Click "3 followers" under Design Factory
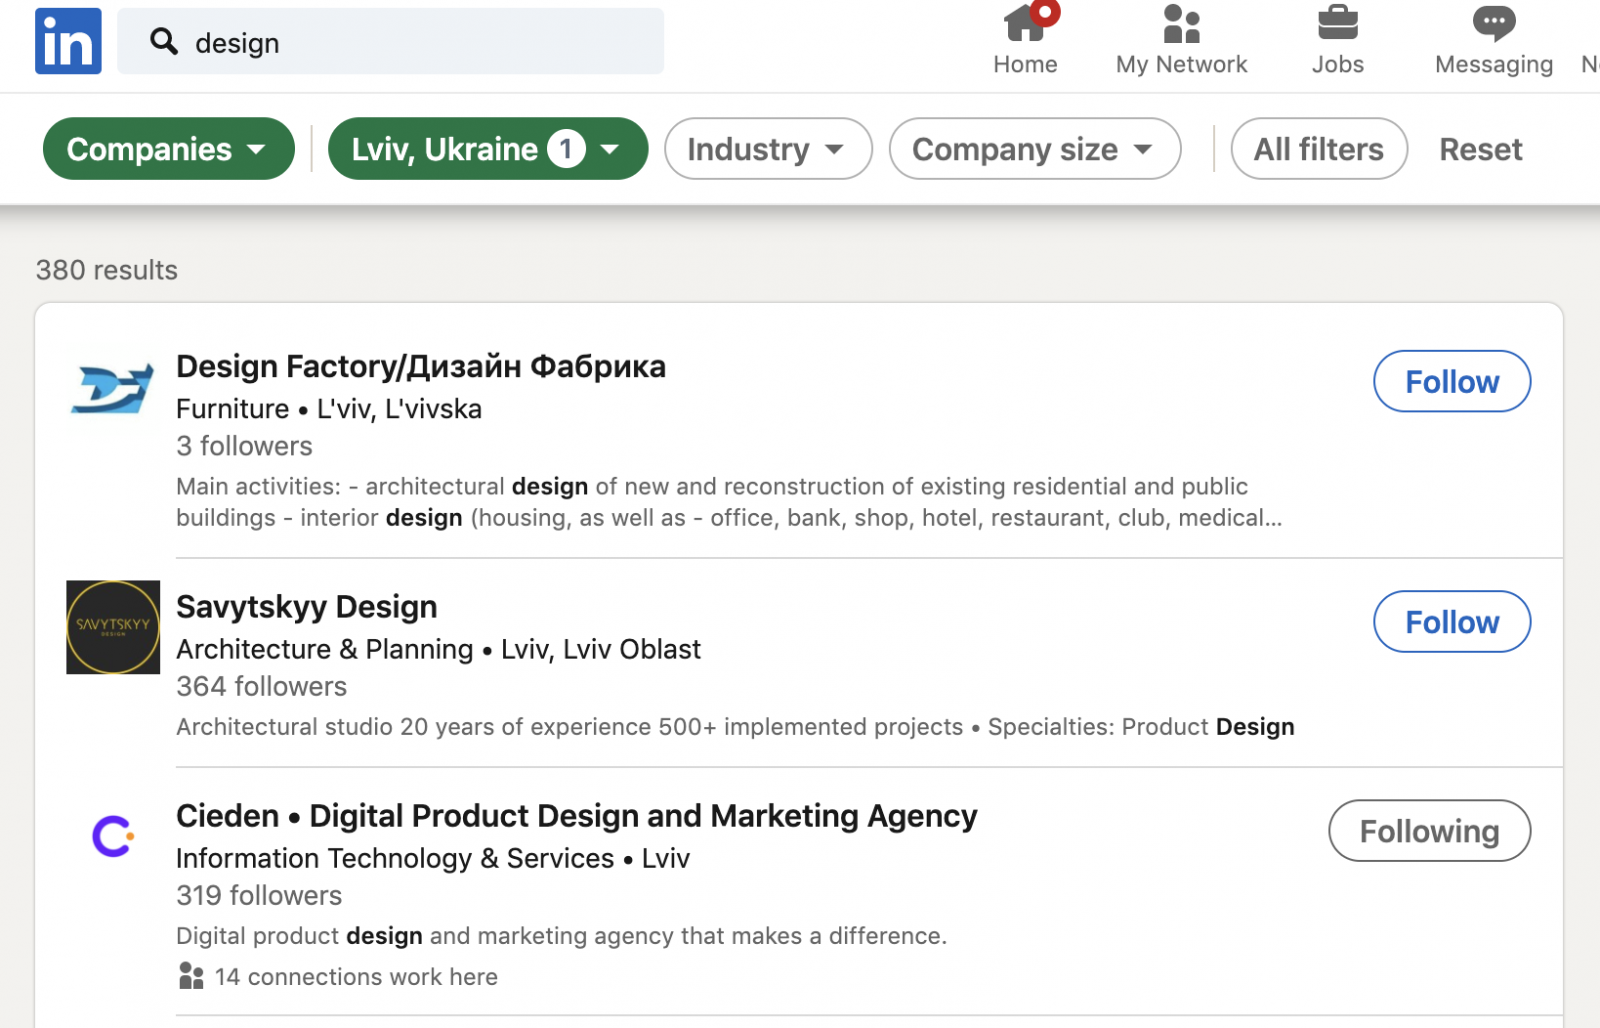 [x=244, y=446]
